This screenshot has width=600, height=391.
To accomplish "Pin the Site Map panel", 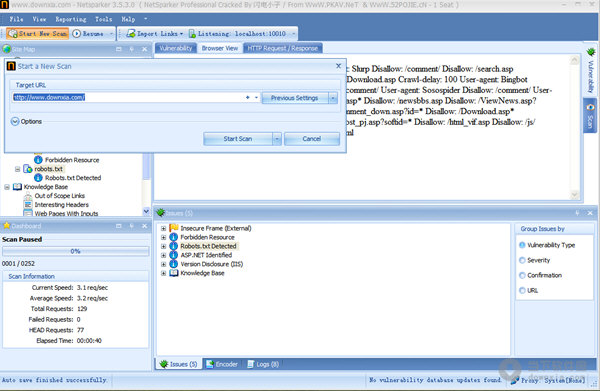I will point(132,49).
